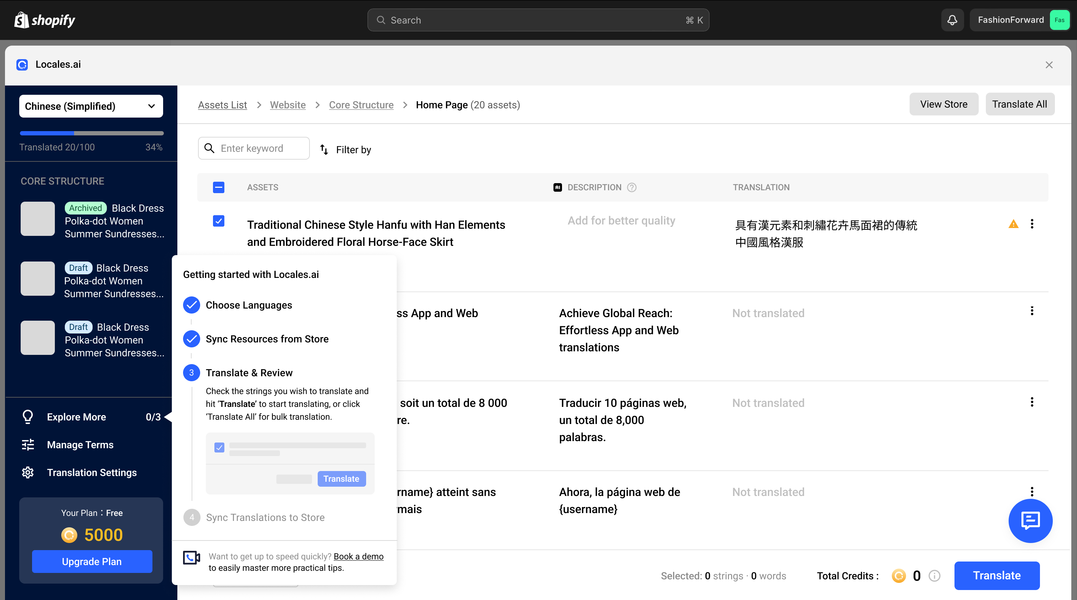
Task: Click the Translate All button
Action: (x=1020, y=104)
